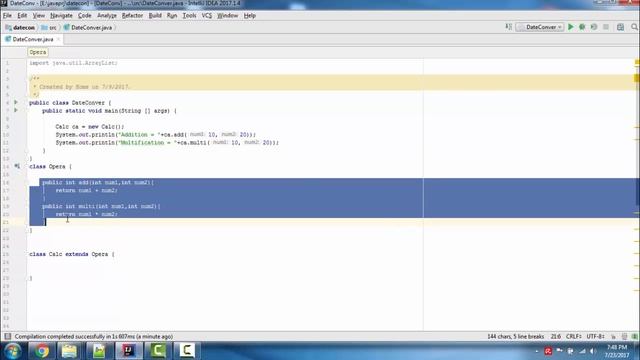Click '144 chars, 5 line breaks' status text

coord(516,336)
